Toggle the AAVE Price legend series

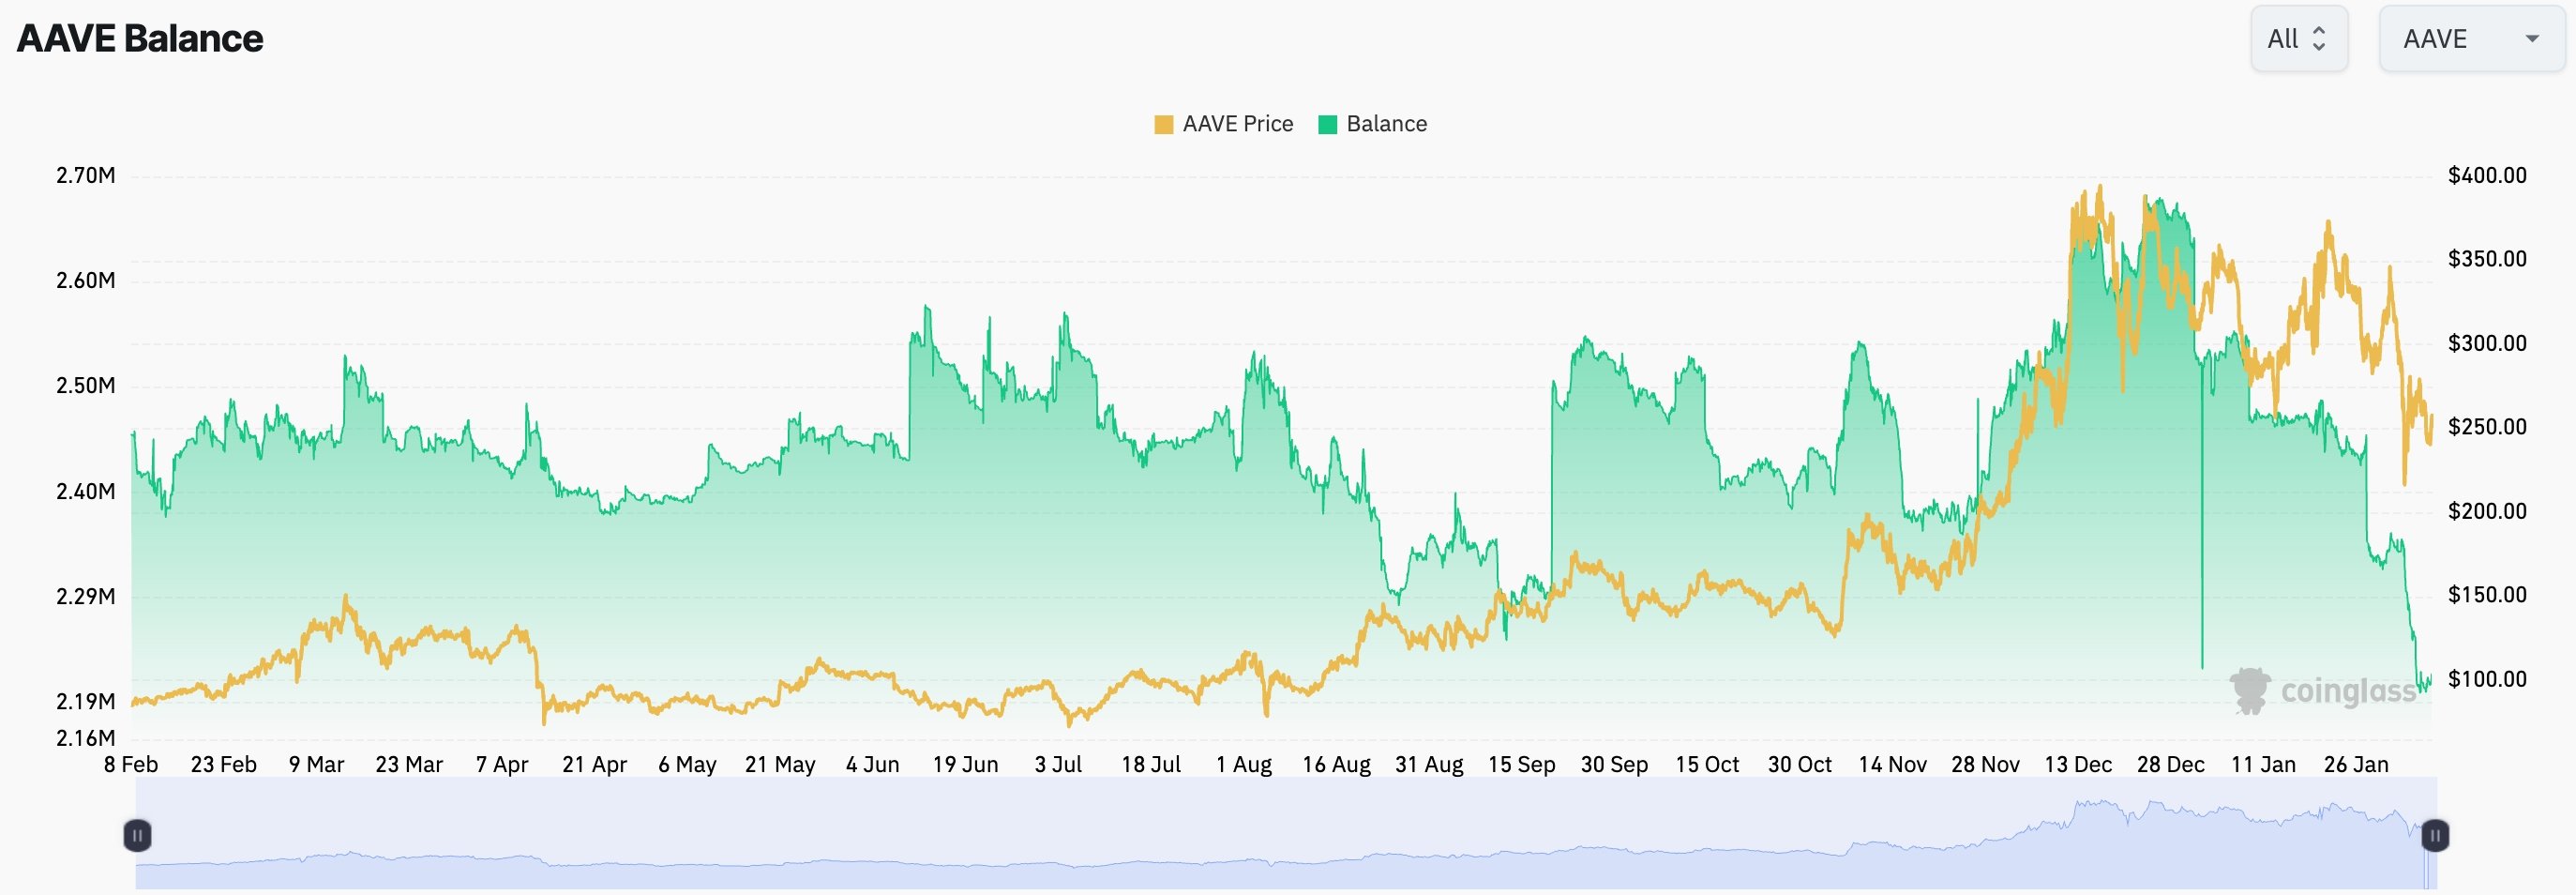point(1224,124)
